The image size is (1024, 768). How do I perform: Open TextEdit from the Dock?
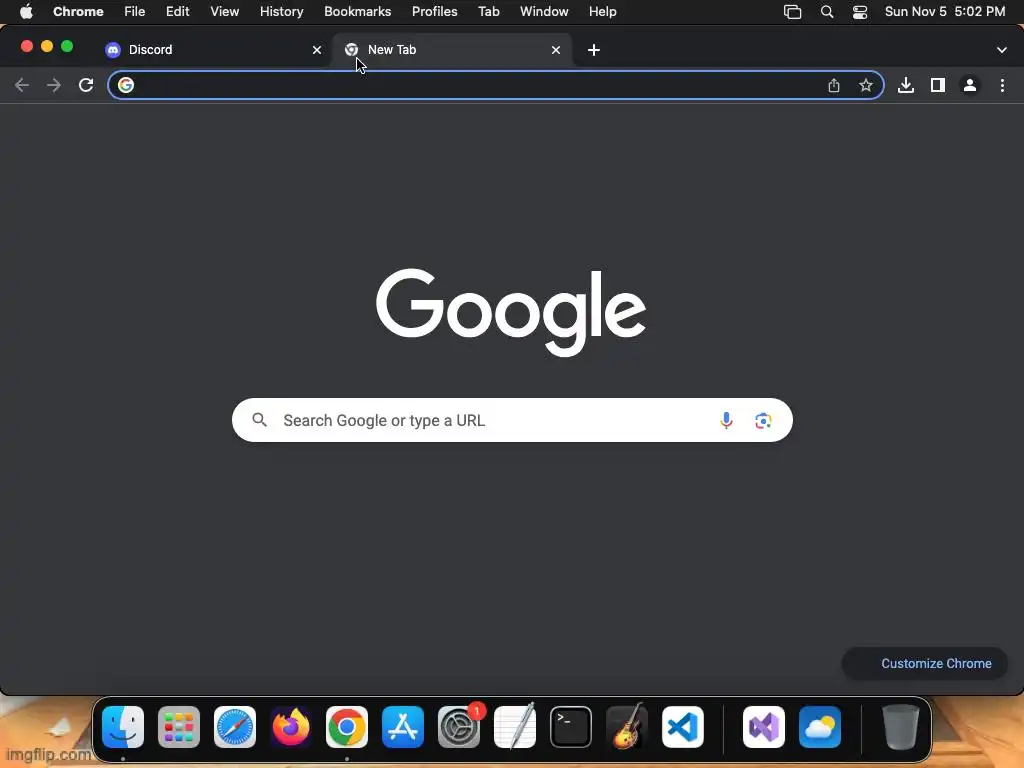(515, 727)
